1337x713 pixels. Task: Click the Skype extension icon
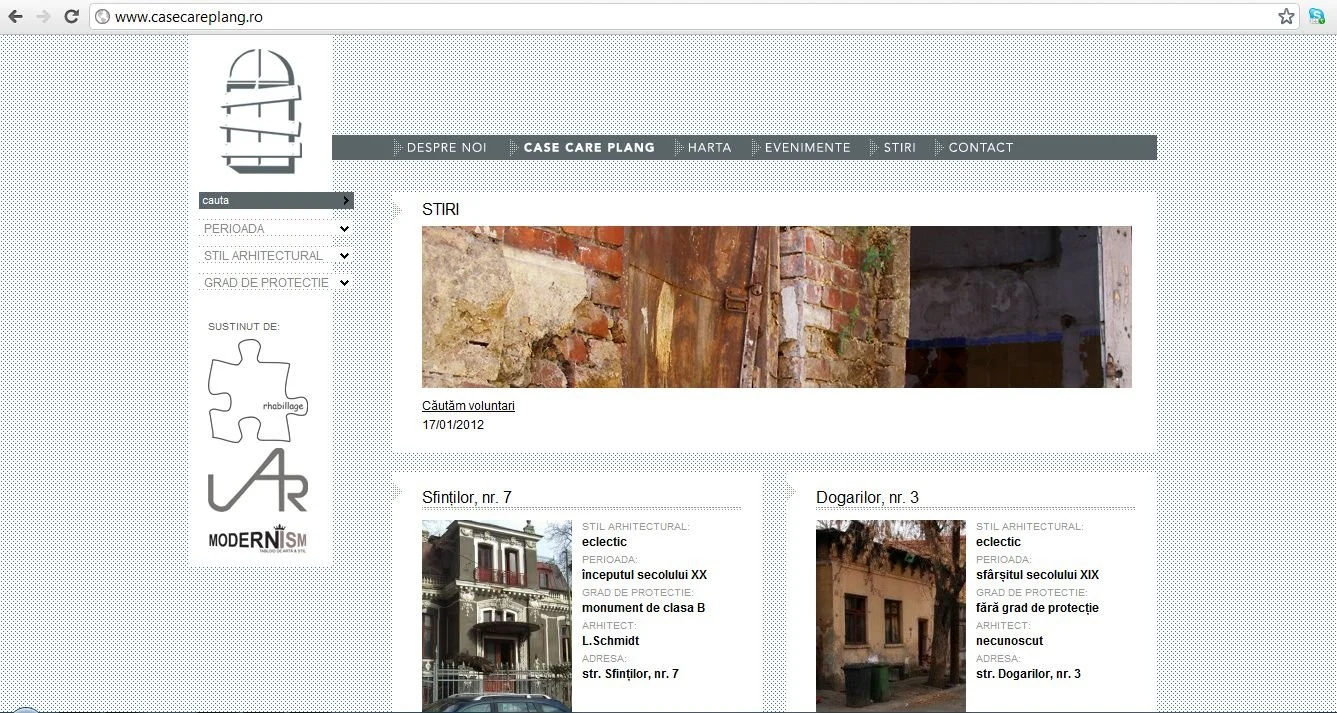(1317, 16)
